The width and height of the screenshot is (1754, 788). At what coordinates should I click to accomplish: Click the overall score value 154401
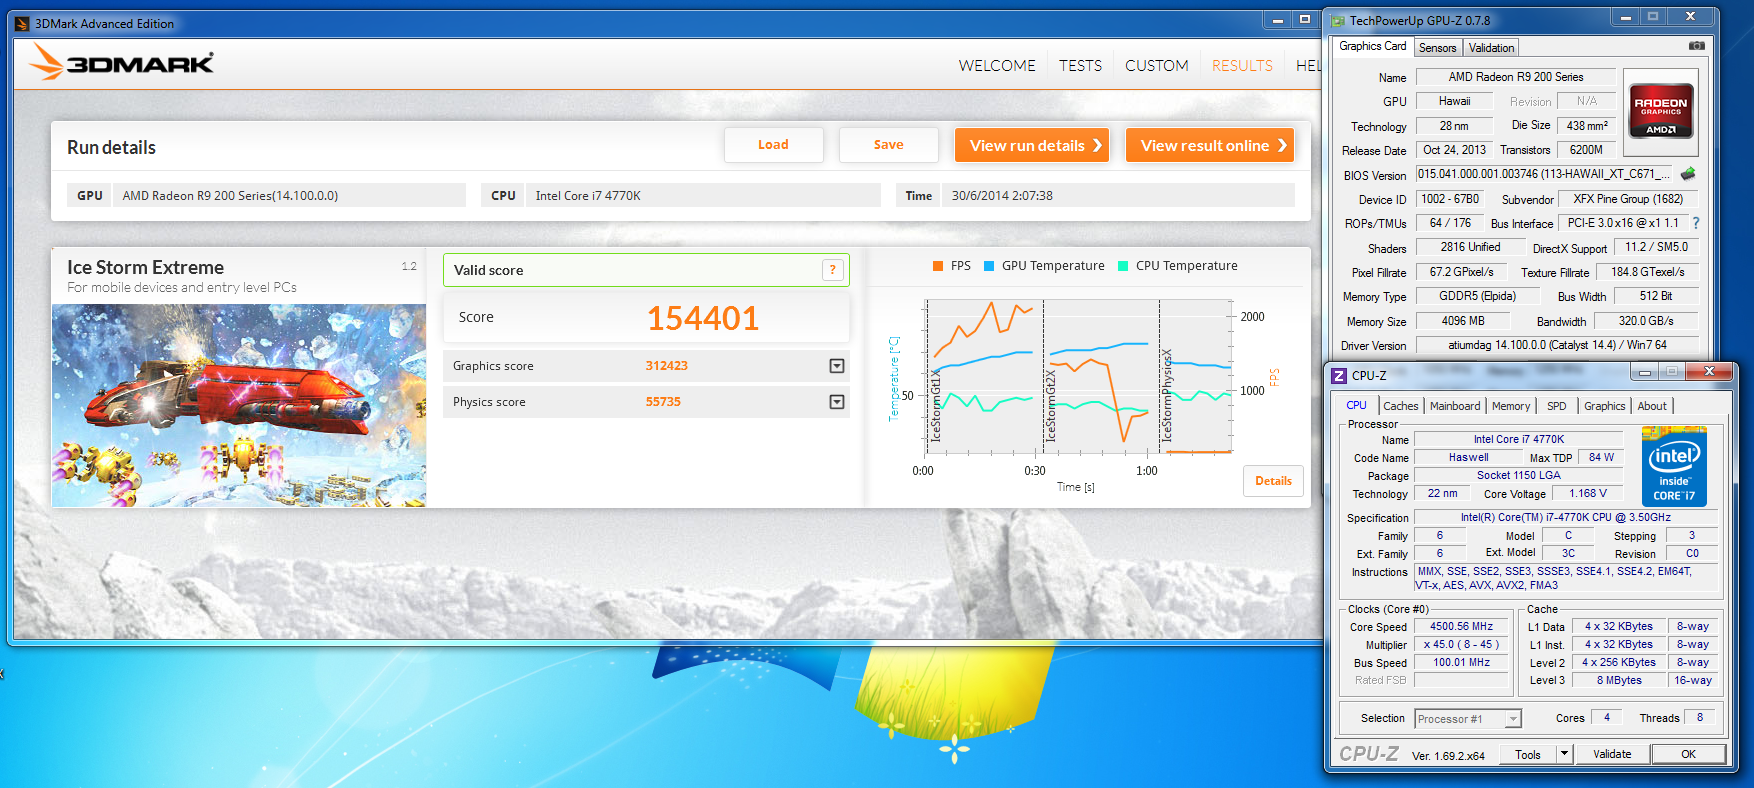click(703, 318)
